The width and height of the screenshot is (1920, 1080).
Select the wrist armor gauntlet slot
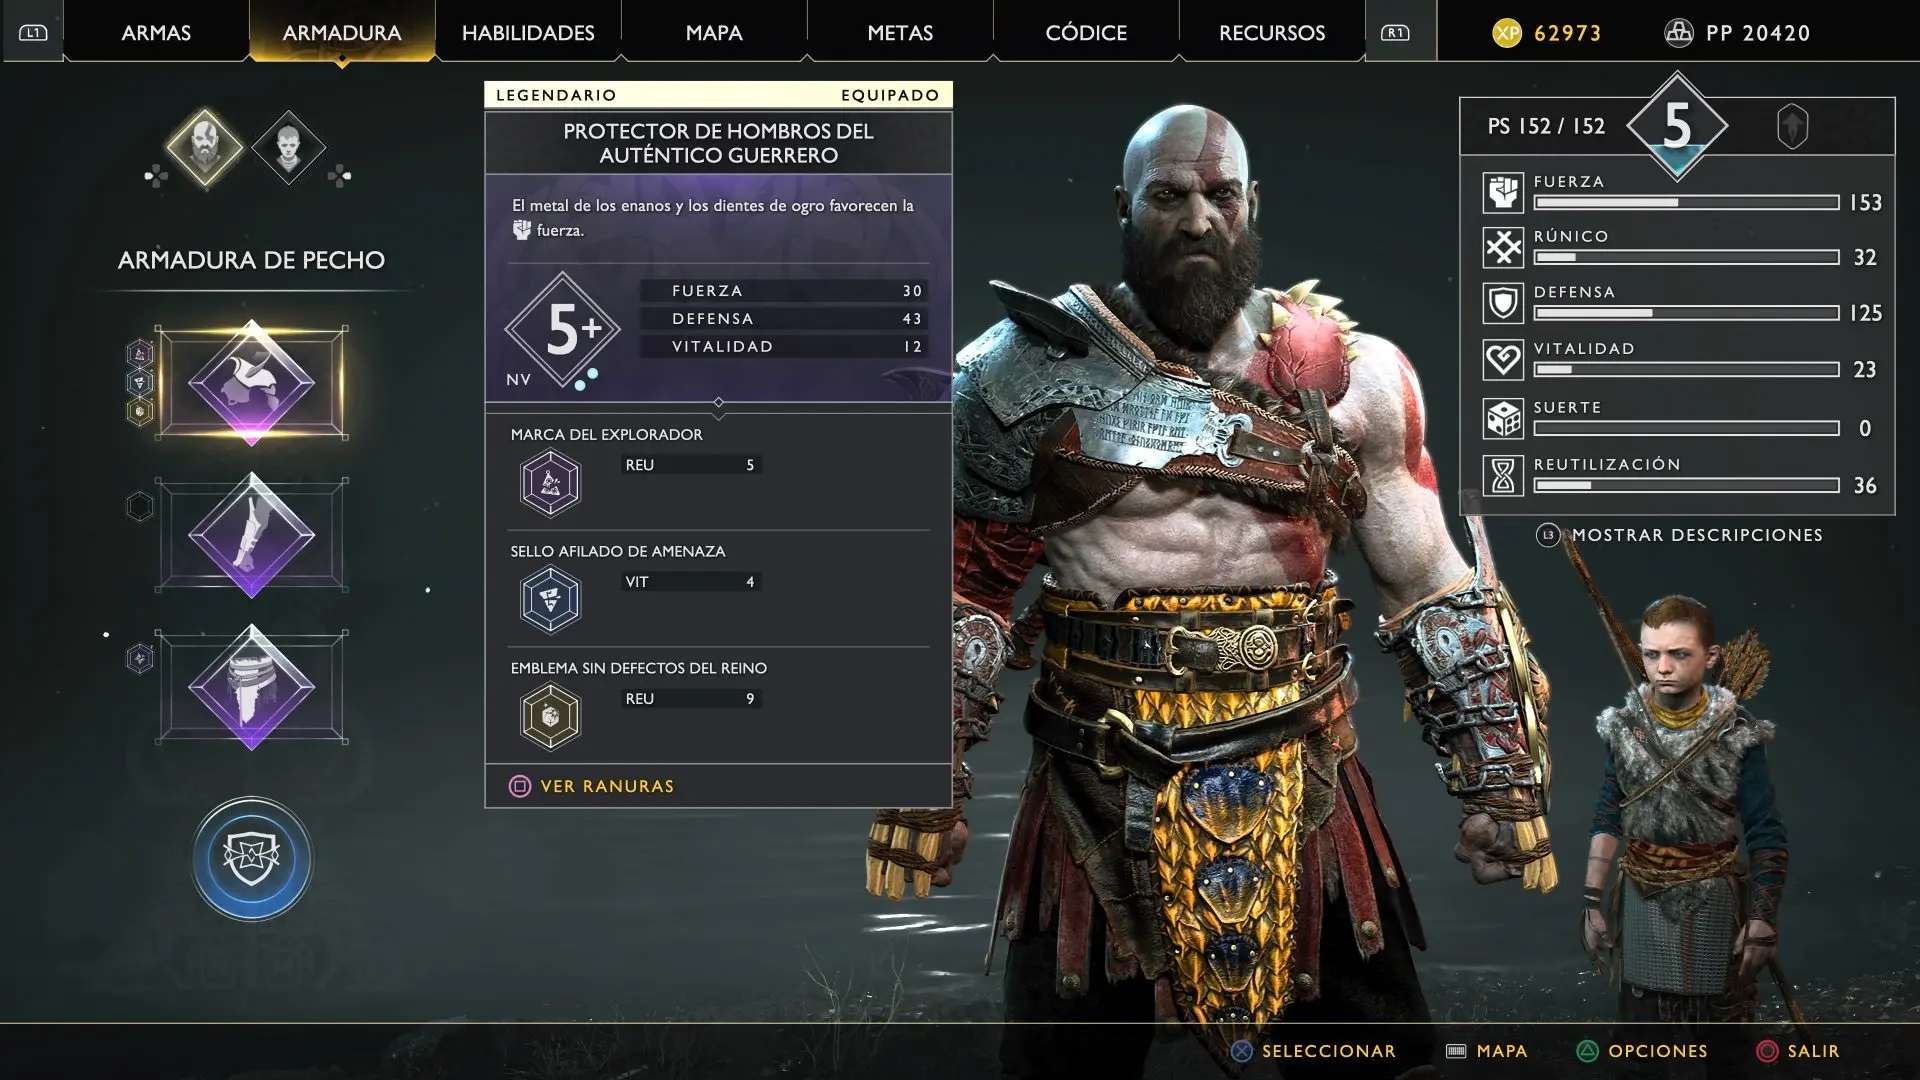point(252,535)
